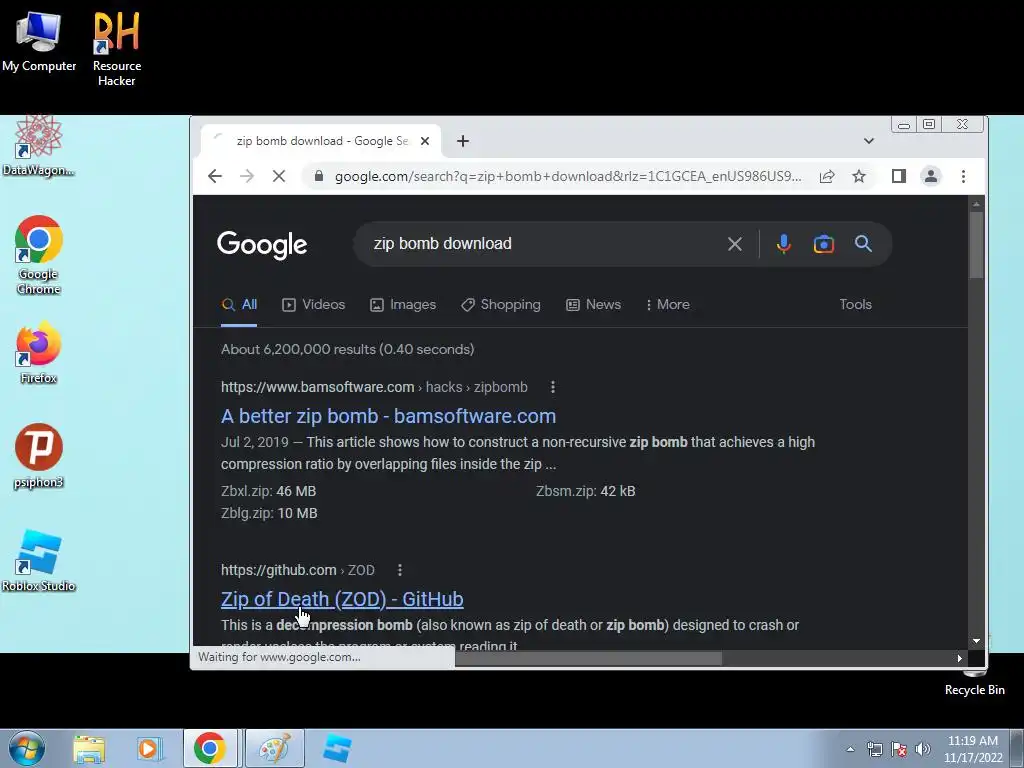Viewport: 1024px width, 768px height.
Task: Open Windows Media Player taskbar icon
Action: [149, 749]
